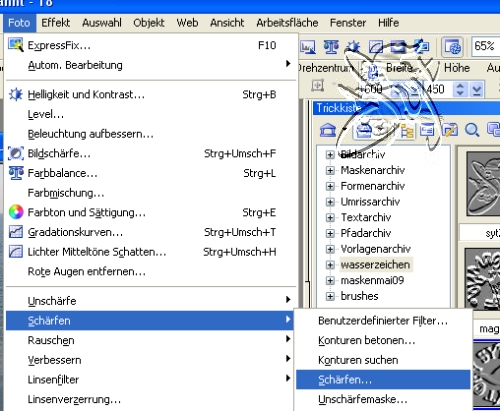Click the ExpressFix icon in menu
Image resolution: width=500 pixels, height=411 pixels.
coord(16,45)
